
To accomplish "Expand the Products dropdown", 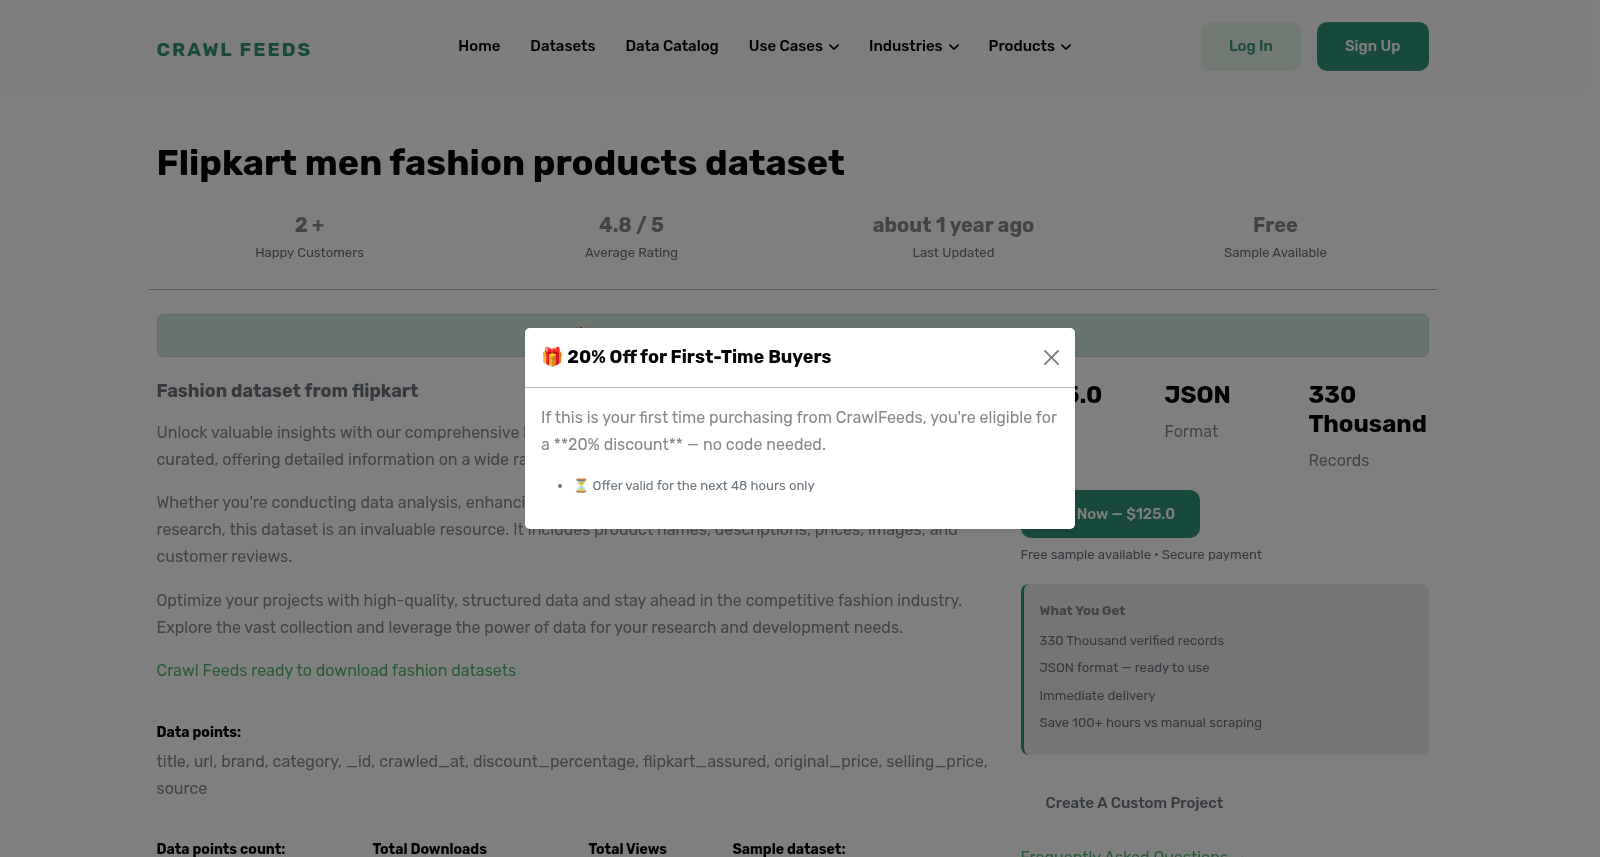I will 1030,46.
